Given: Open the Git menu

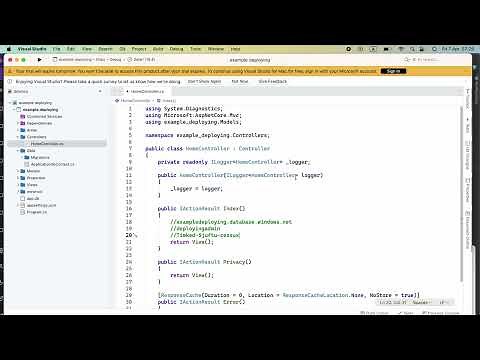Looking at the screenshot, I should pyautogui.click(x=123, y=49).
